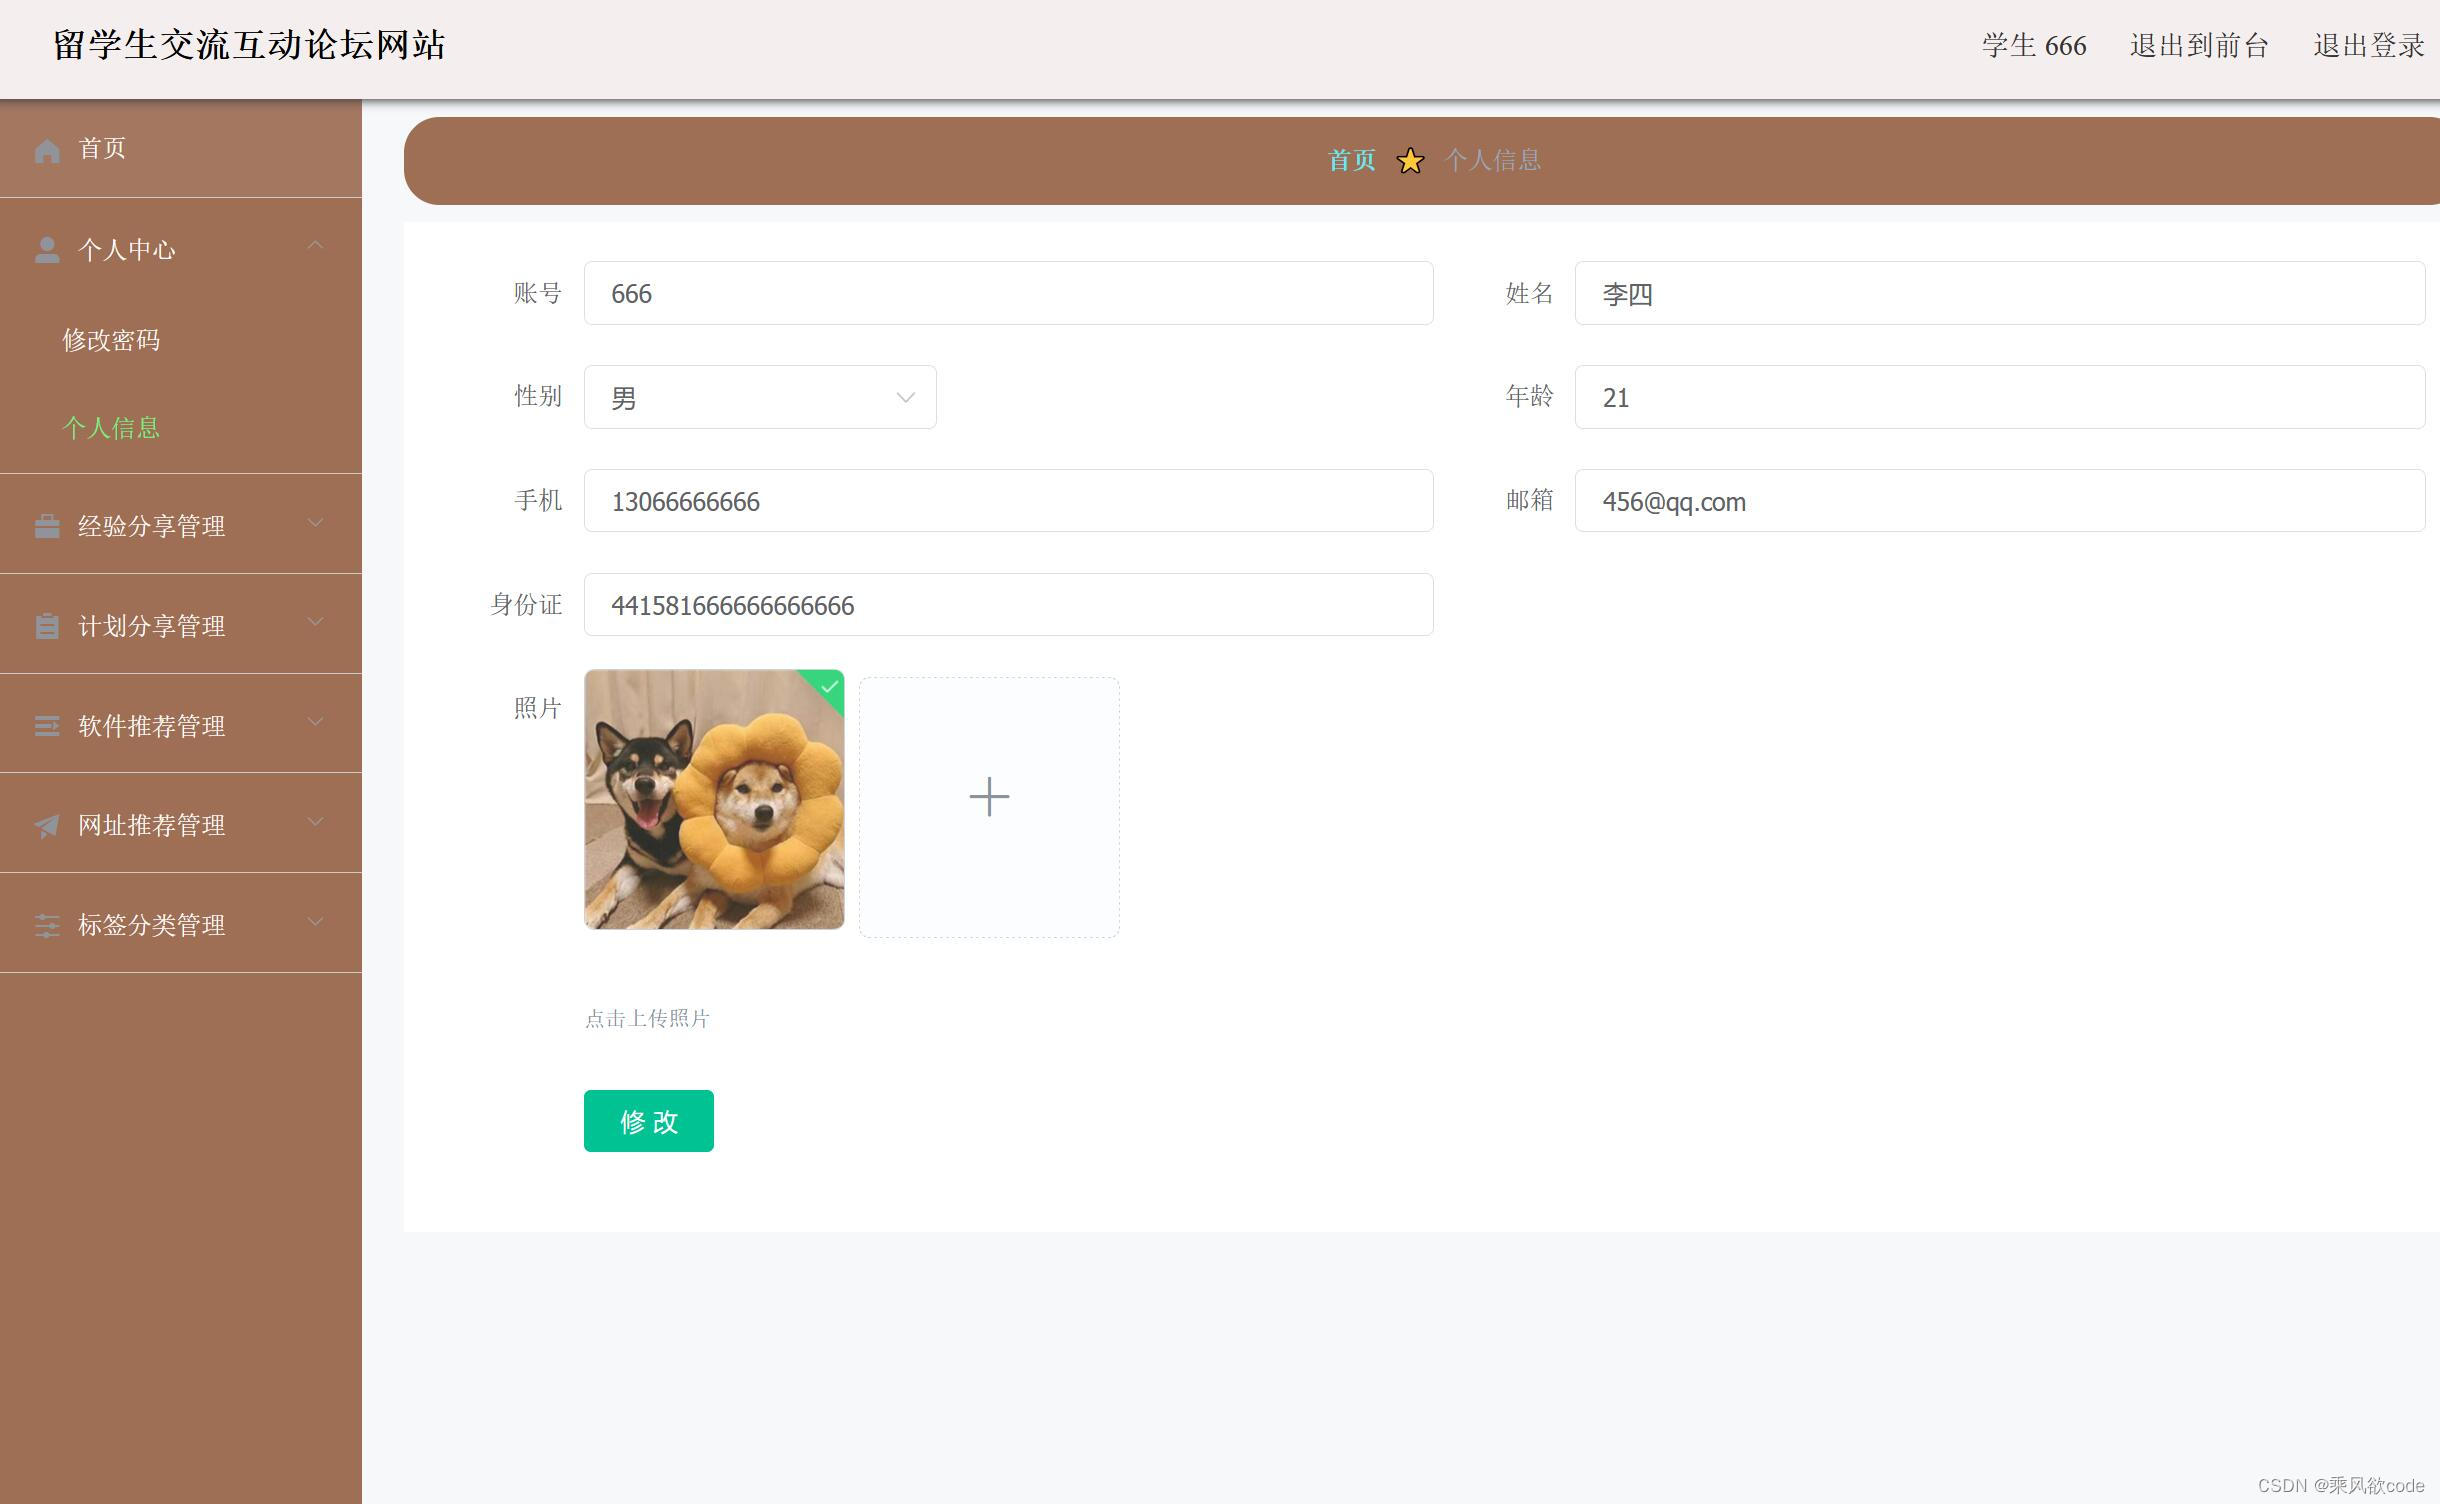Click the 标签分类管理 sliders icon
Viewport: 2440px width, 1504px height.
47,924
